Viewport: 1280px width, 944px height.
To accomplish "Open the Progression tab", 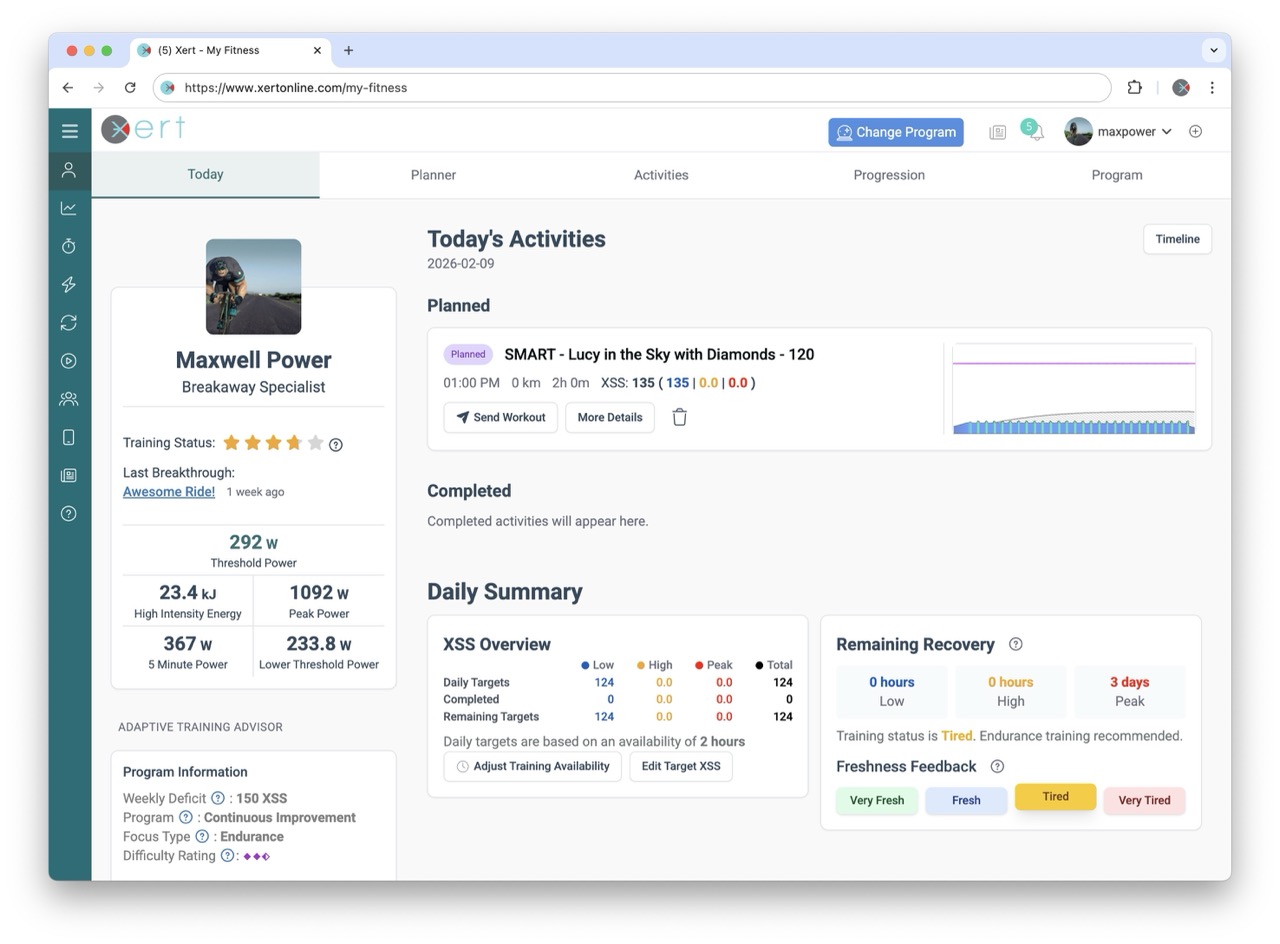I will point(888,175).
